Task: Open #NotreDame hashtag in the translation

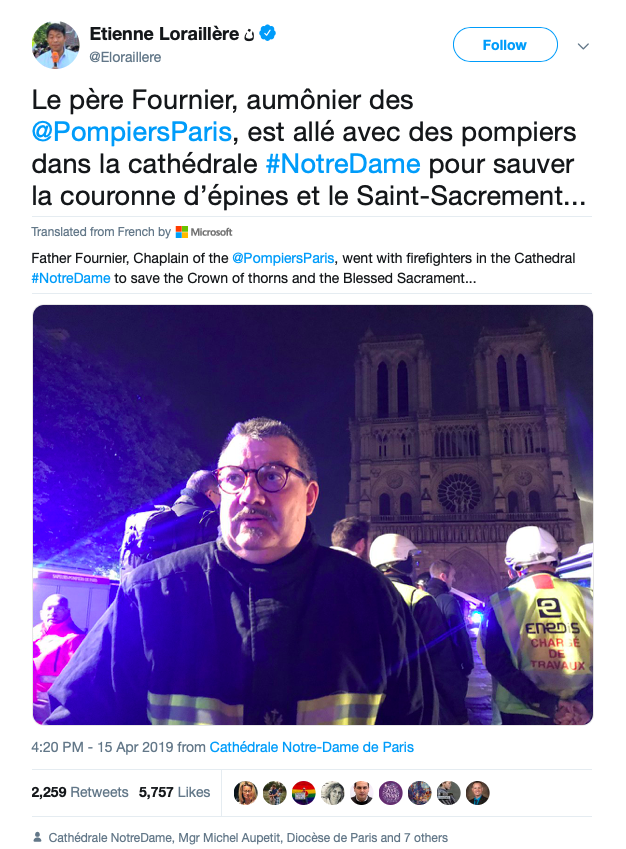Action: click(71, 278)
